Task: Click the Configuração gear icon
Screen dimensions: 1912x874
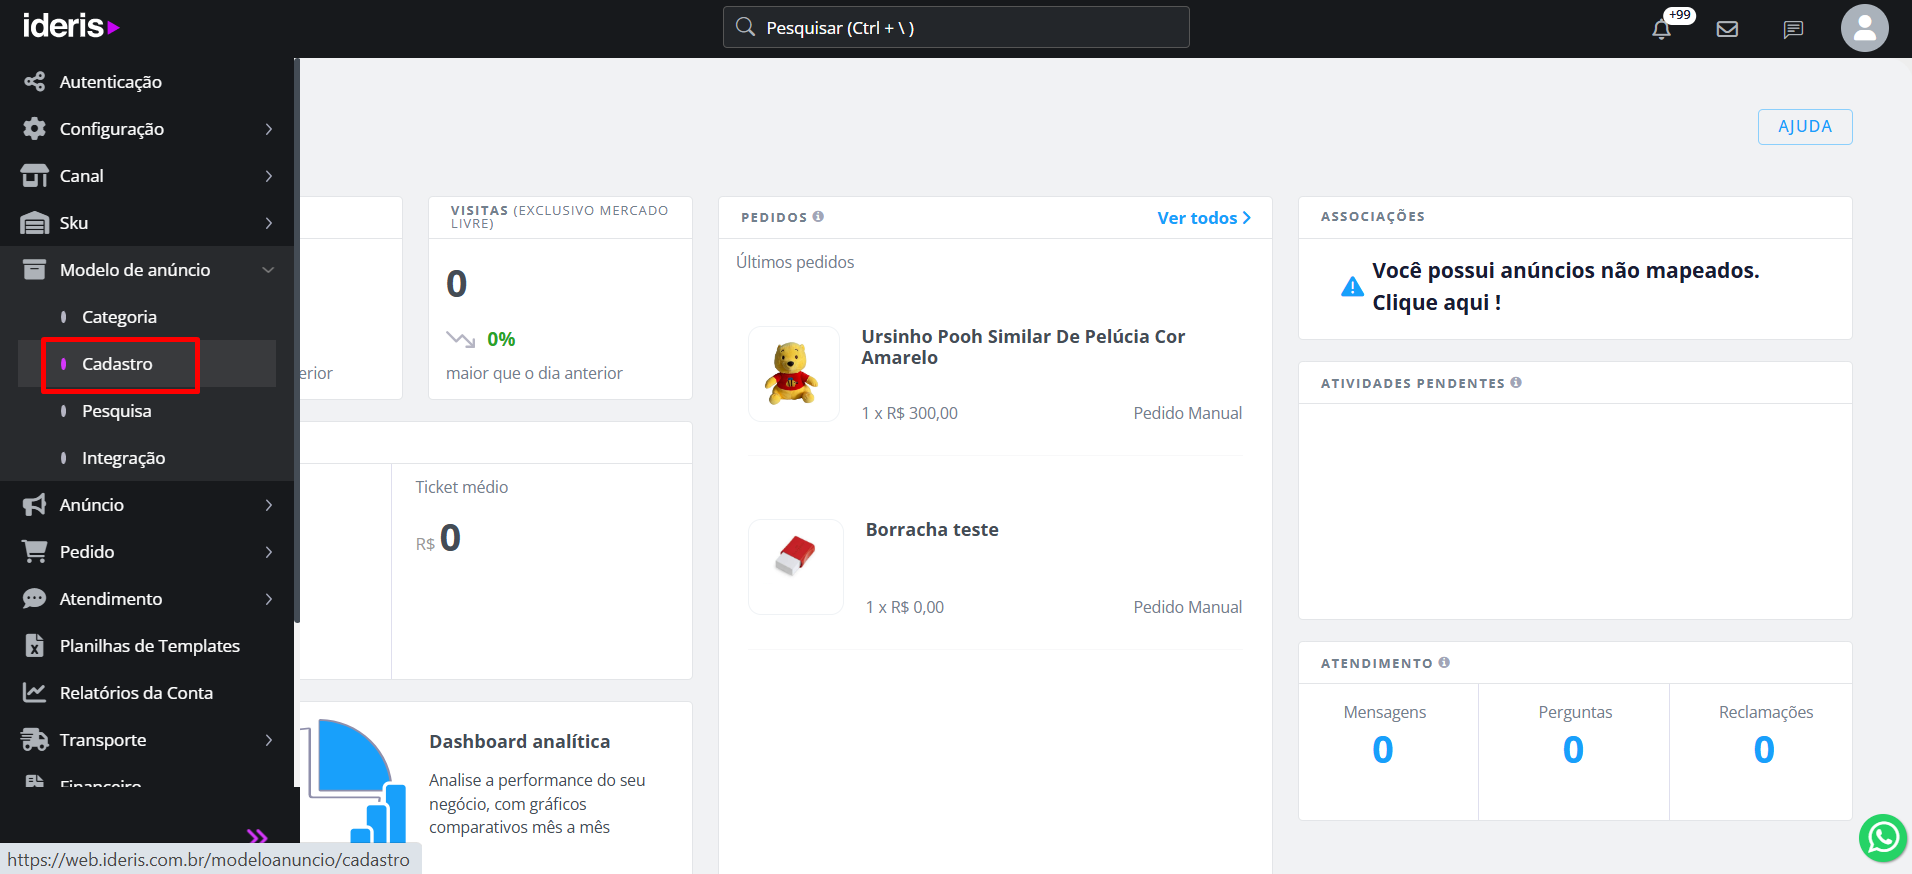Action: click(35, 129)
